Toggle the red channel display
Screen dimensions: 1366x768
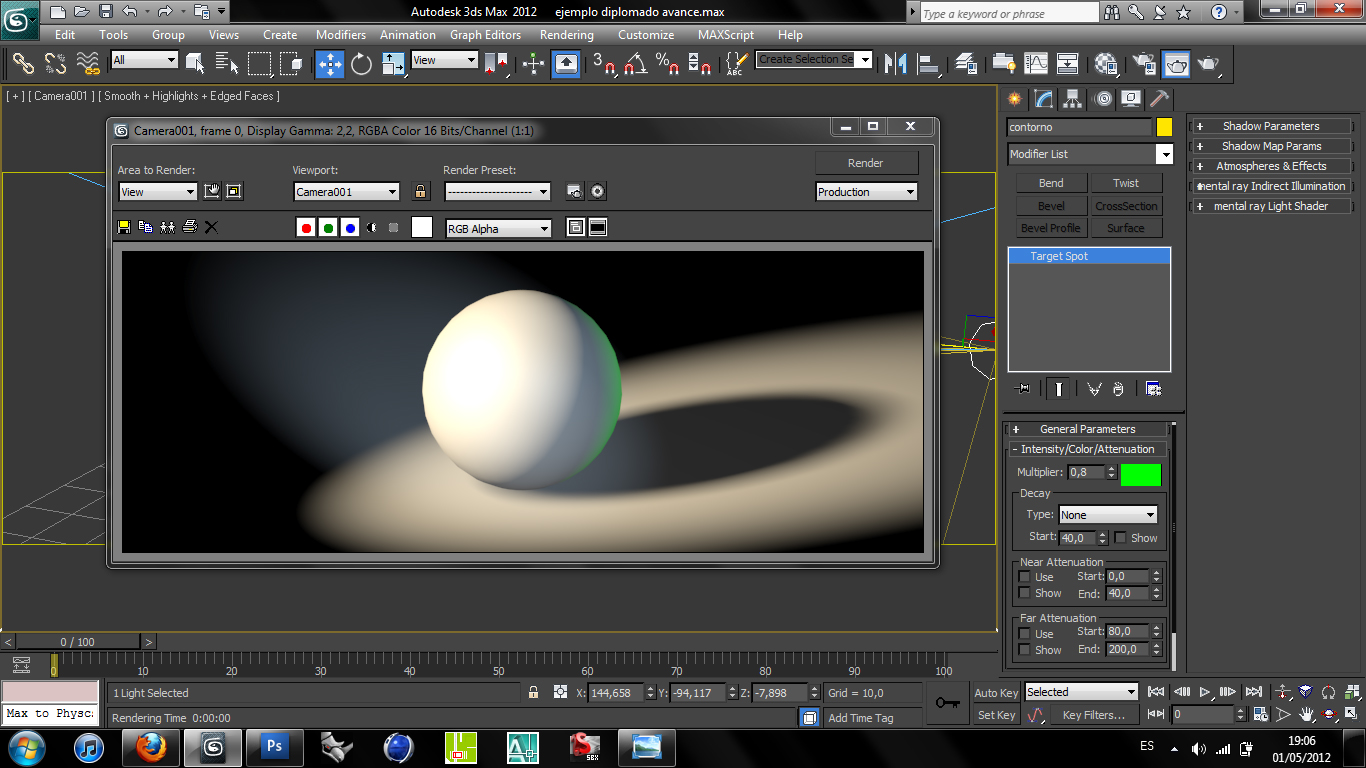[306, 228]
